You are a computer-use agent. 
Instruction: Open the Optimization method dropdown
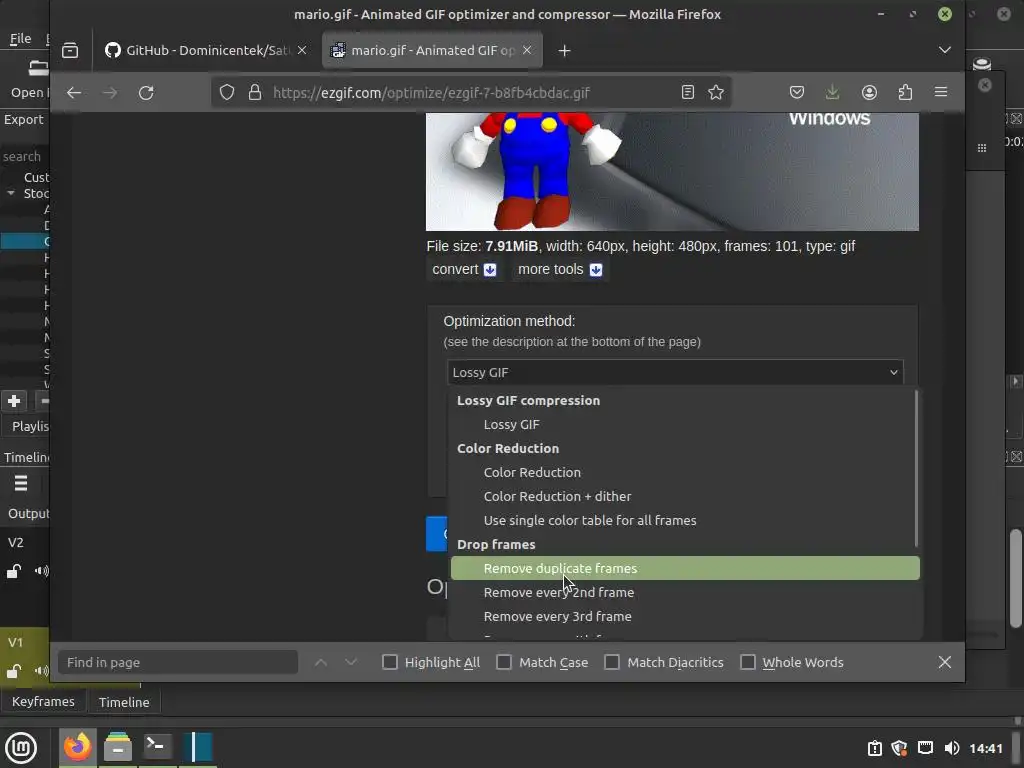(675, 372)
